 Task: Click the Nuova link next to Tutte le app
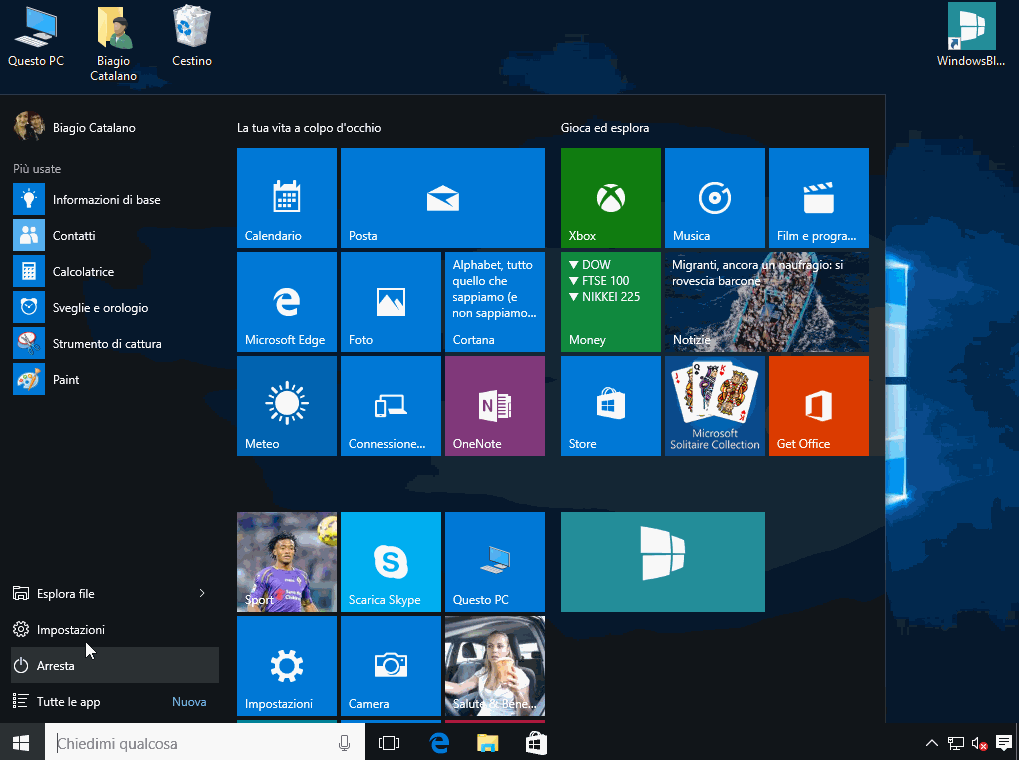(x=189, y=701)
